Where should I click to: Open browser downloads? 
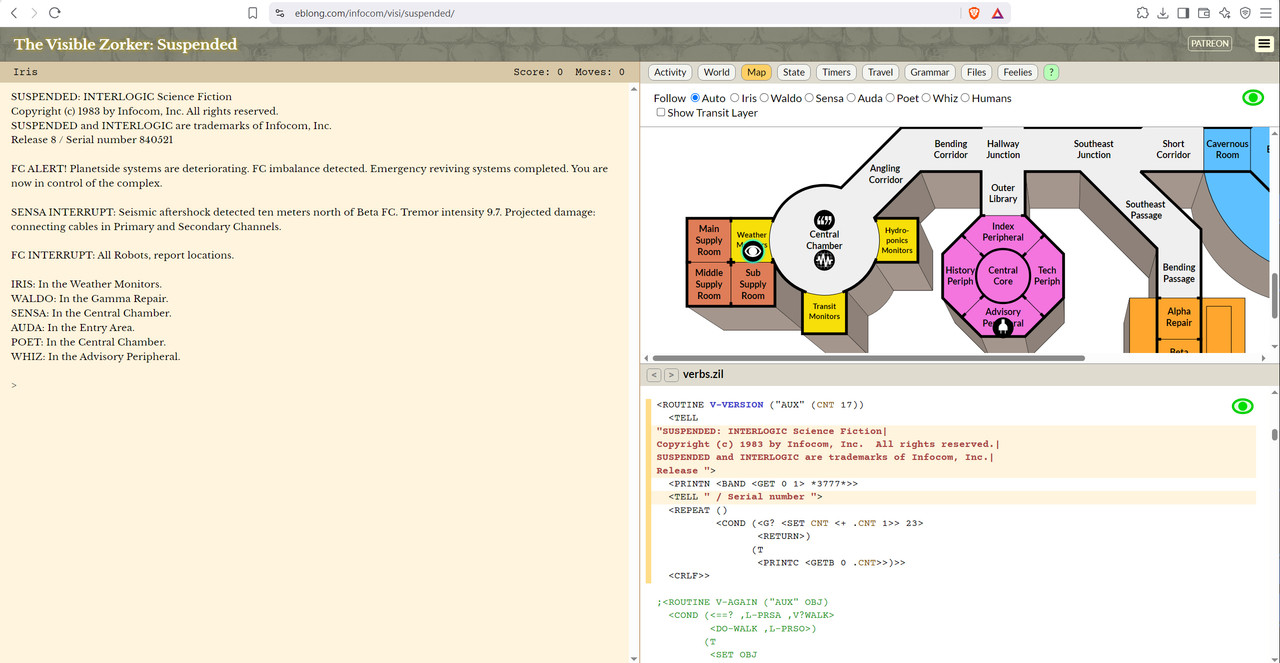tap(1163, 13)
